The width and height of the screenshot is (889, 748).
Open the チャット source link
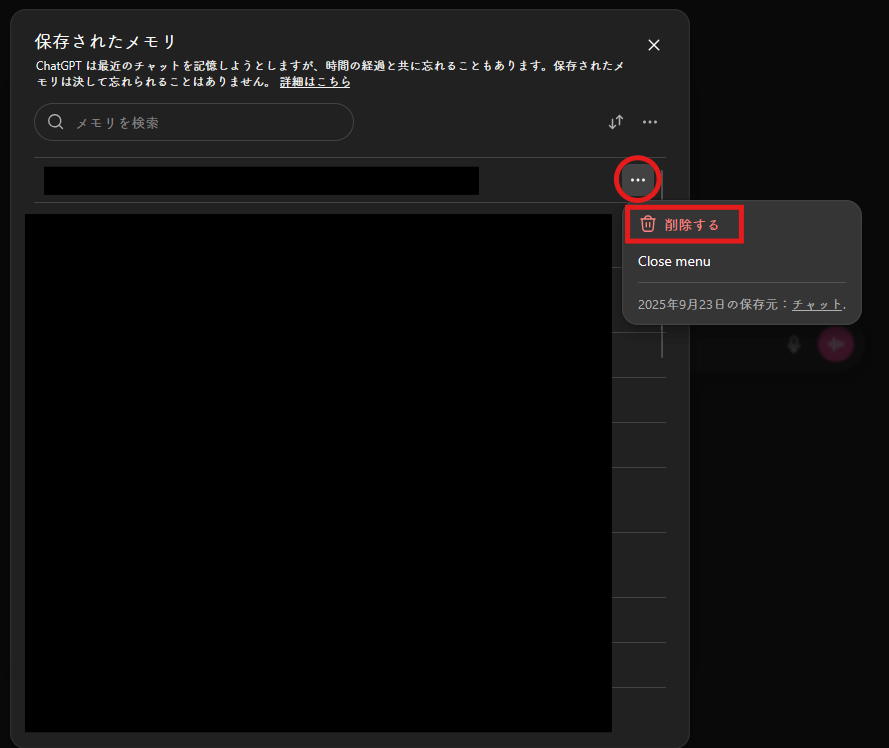(x=817, y=304)
